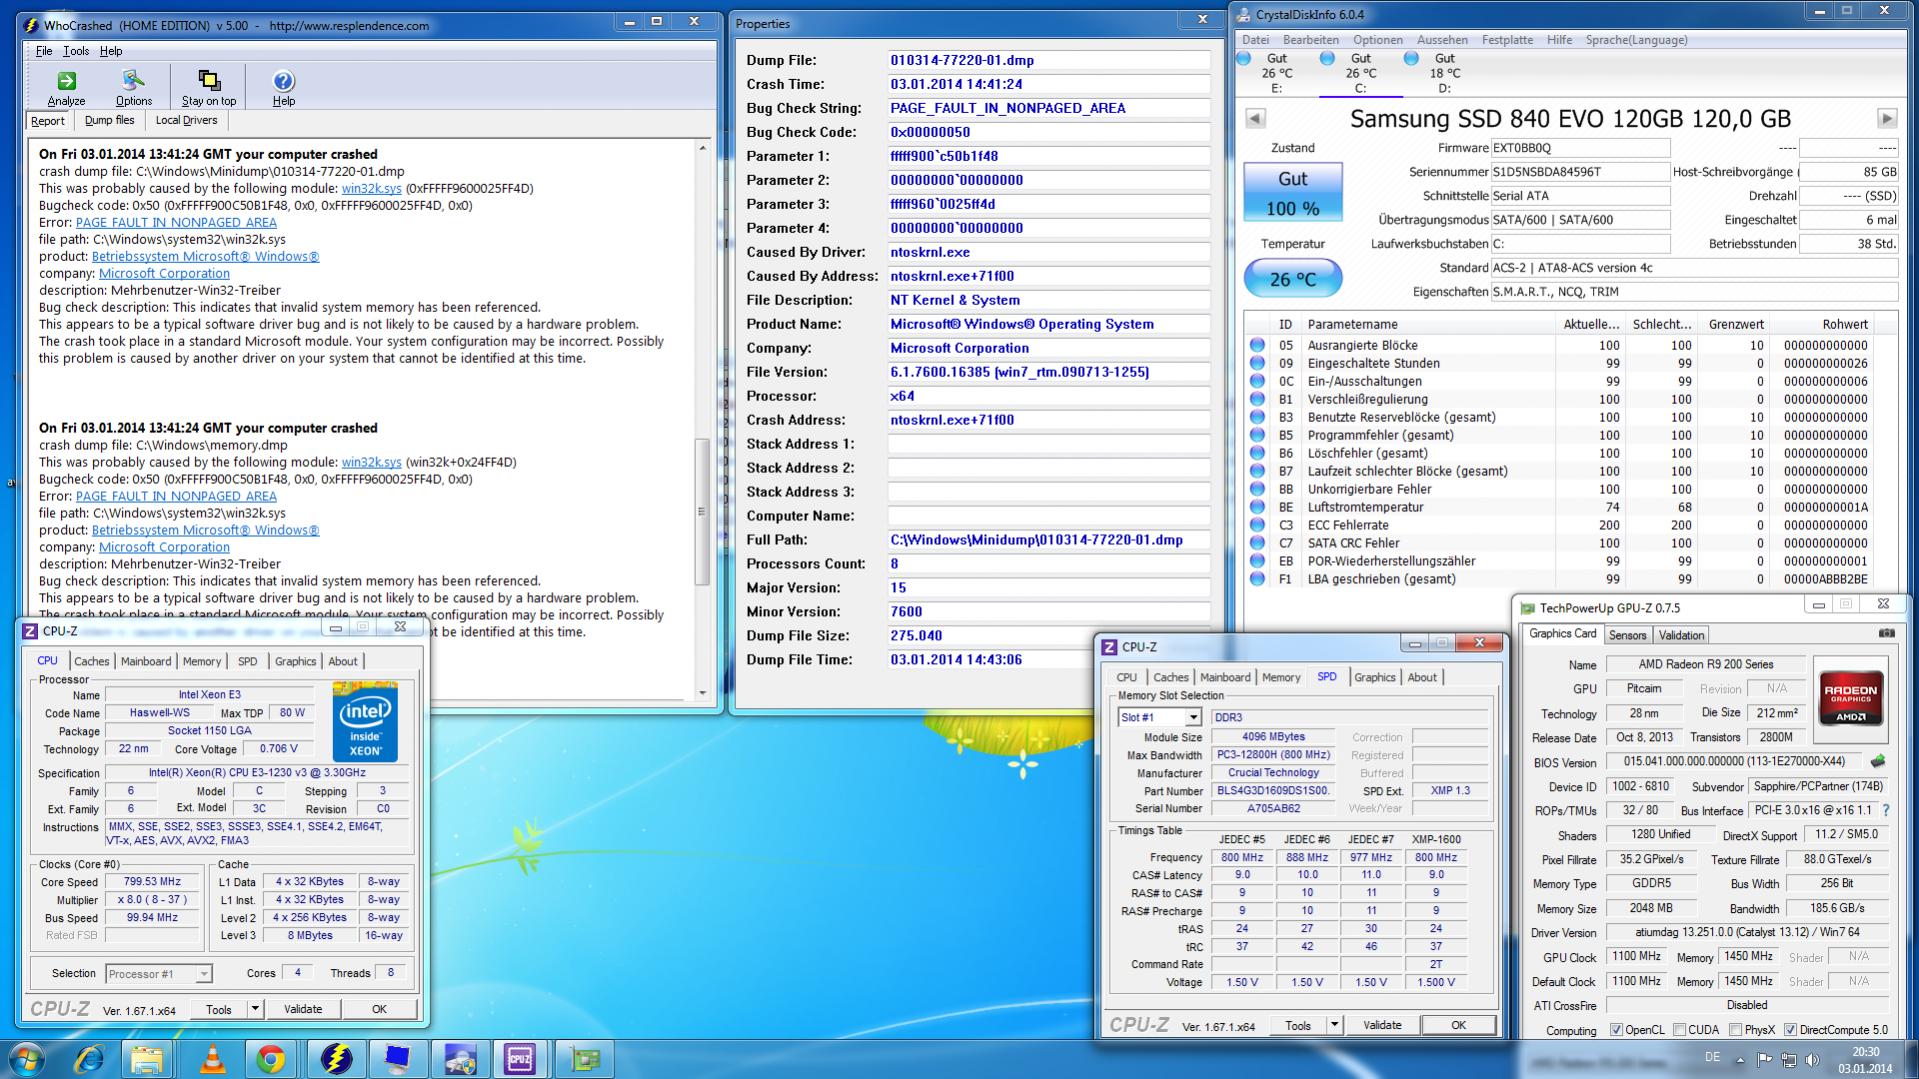Click the volume speaker icon in system tray
This screenshot has height=1079, width=1919.
pos(1812,1059)
